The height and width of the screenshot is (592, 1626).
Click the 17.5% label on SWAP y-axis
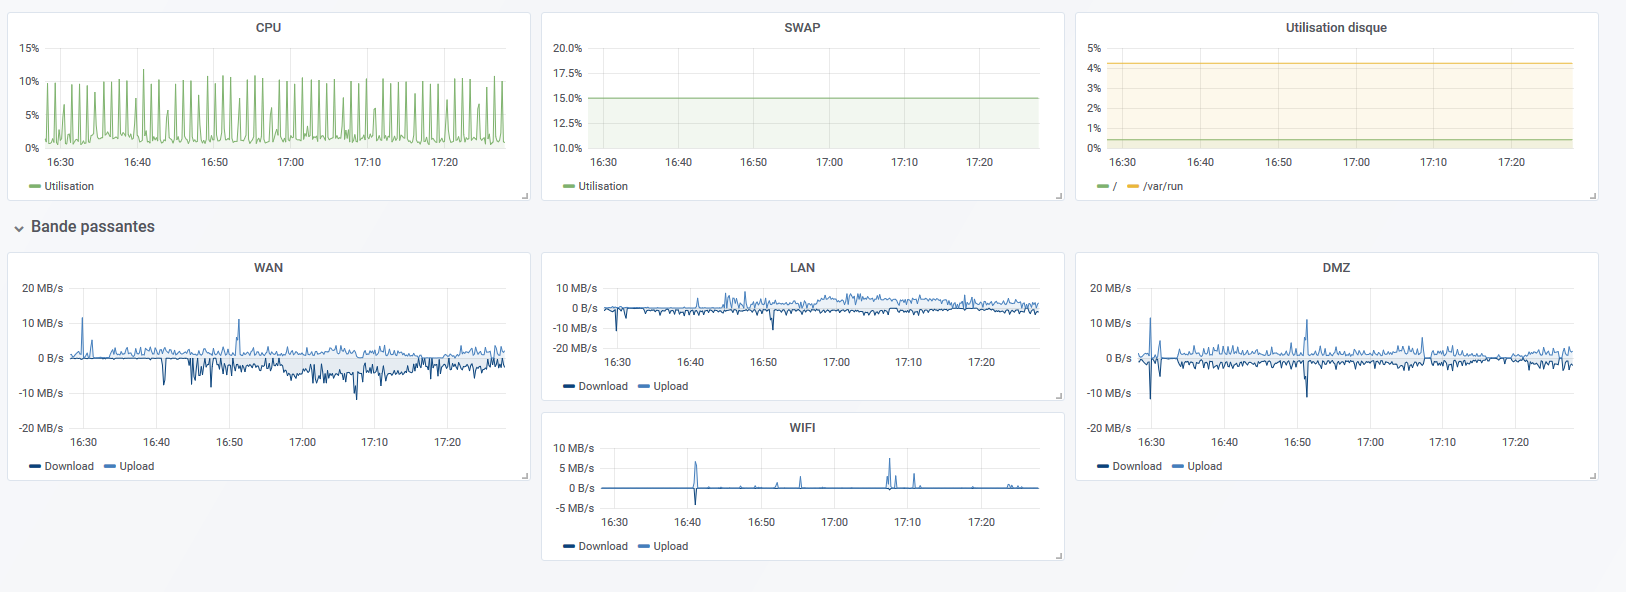[x=567, y=73]
